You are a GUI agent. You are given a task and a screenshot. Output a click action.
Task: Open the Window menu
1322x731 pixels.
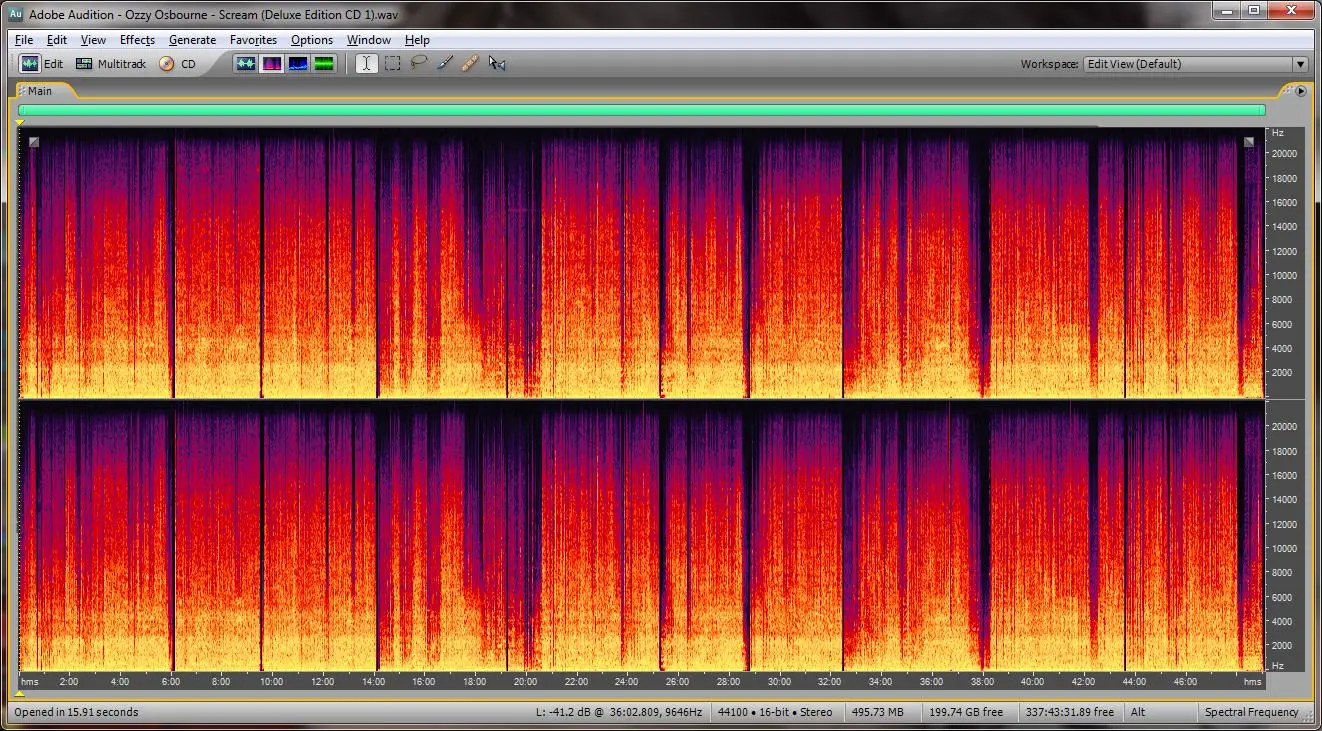(369, 40)
